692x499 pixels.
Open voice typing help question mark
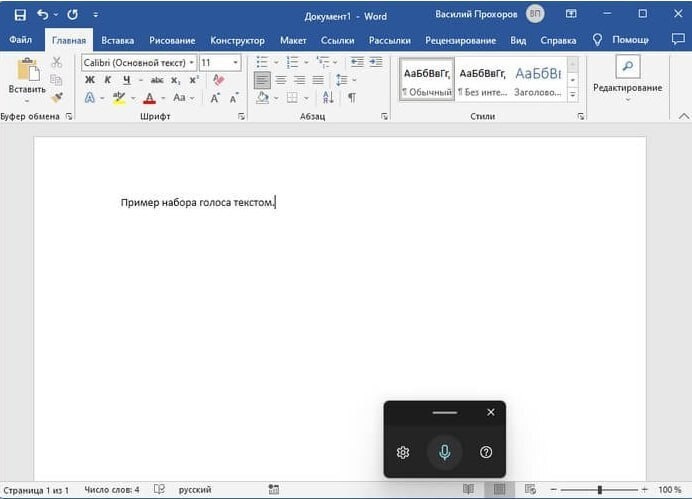(486, 452)
